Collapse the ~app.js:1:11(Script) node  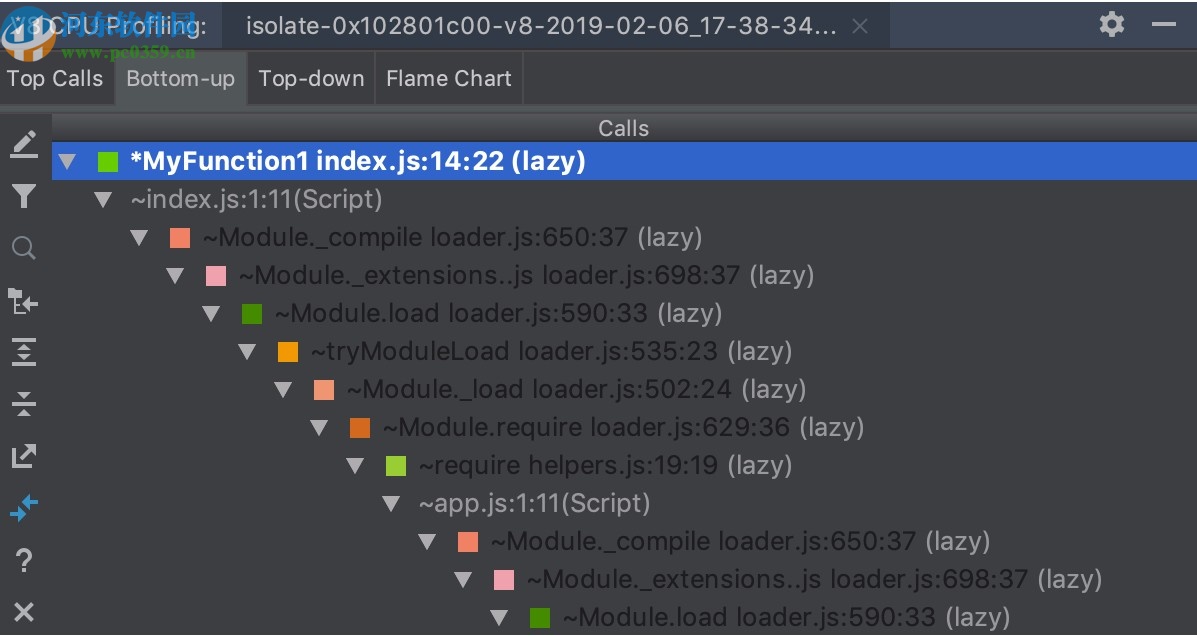[x=391, y=503]
